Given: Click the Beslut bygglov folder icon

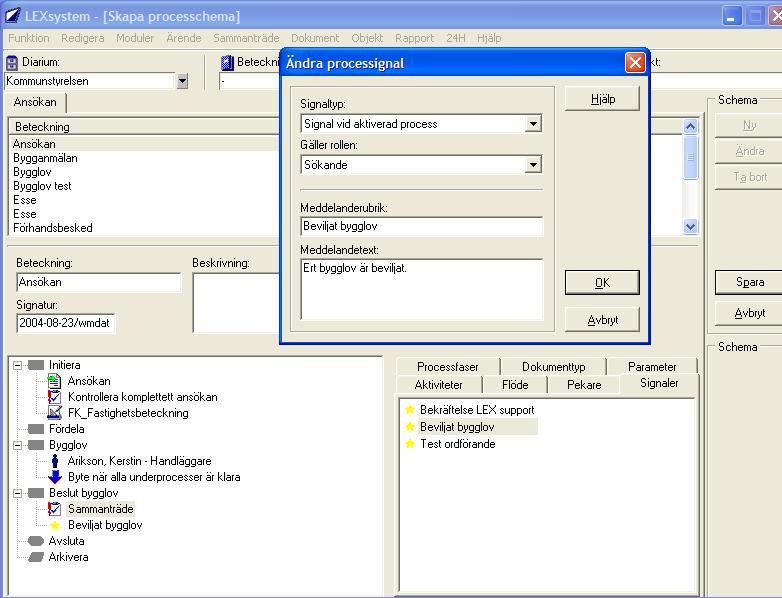Looking at the screenshot, I should pyautogui.click(x=36, y=493).
